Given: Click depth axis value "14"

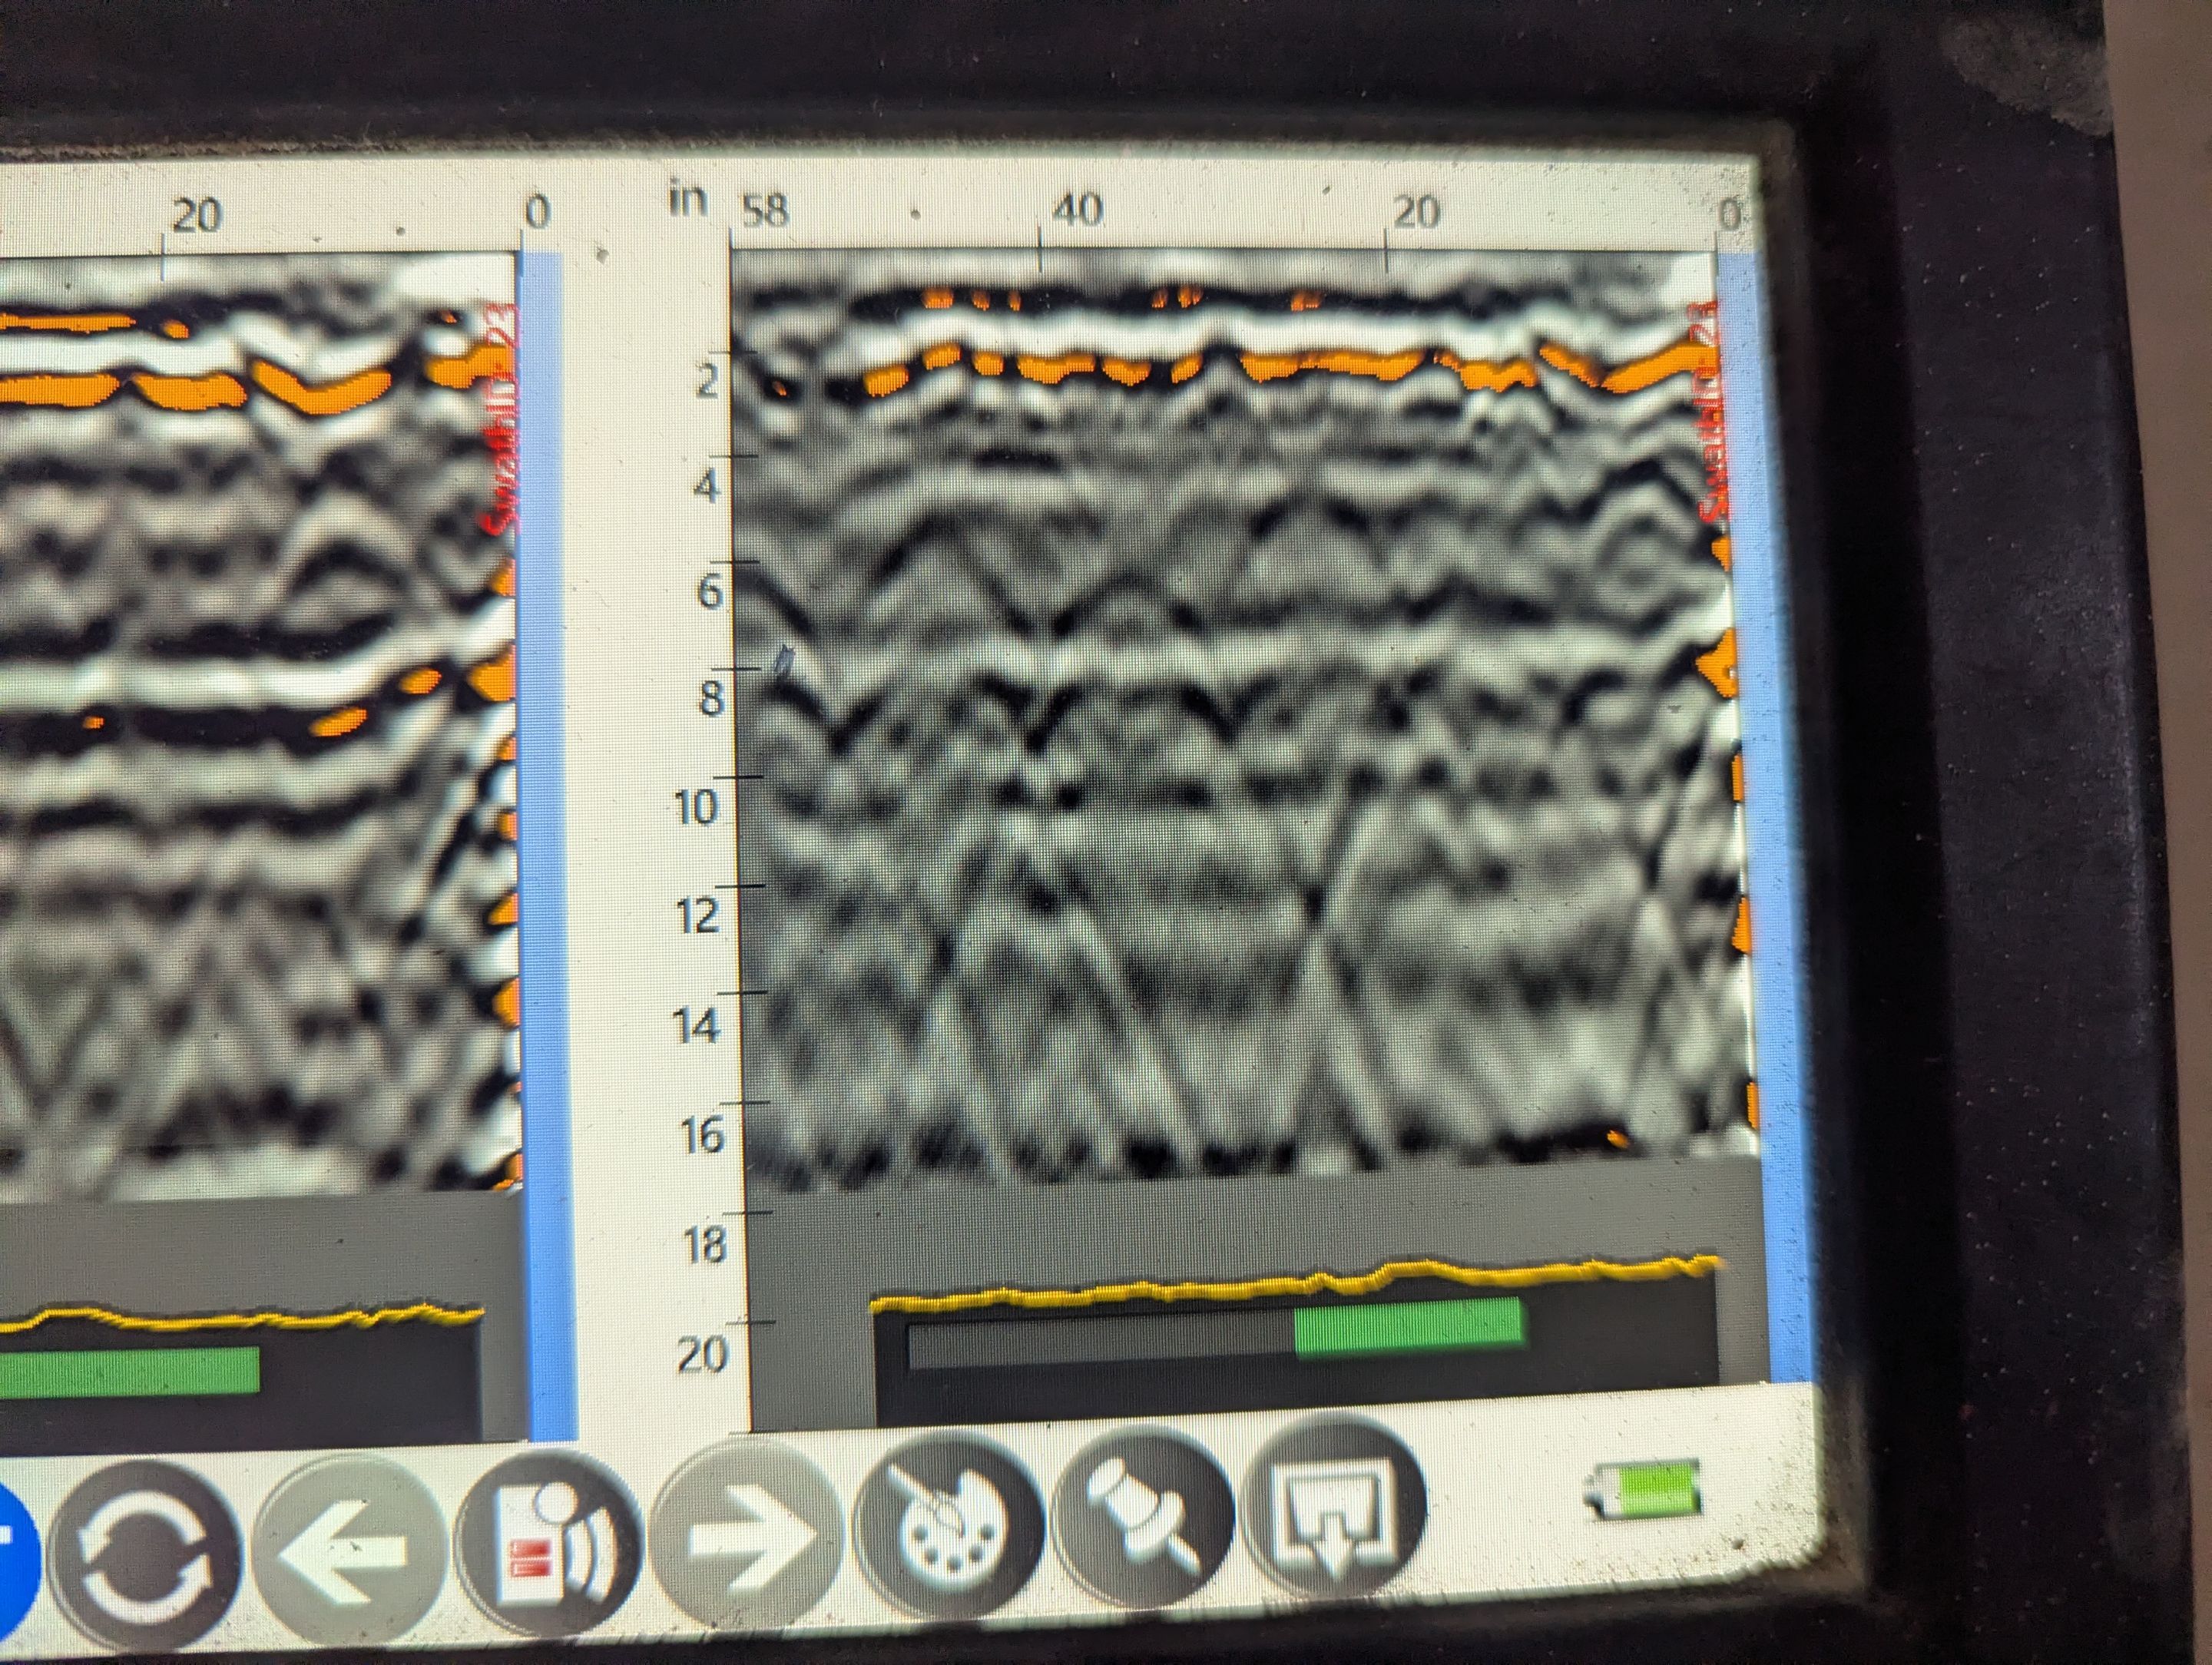Looking at the screenshot, I should [x=698, y=1027].
